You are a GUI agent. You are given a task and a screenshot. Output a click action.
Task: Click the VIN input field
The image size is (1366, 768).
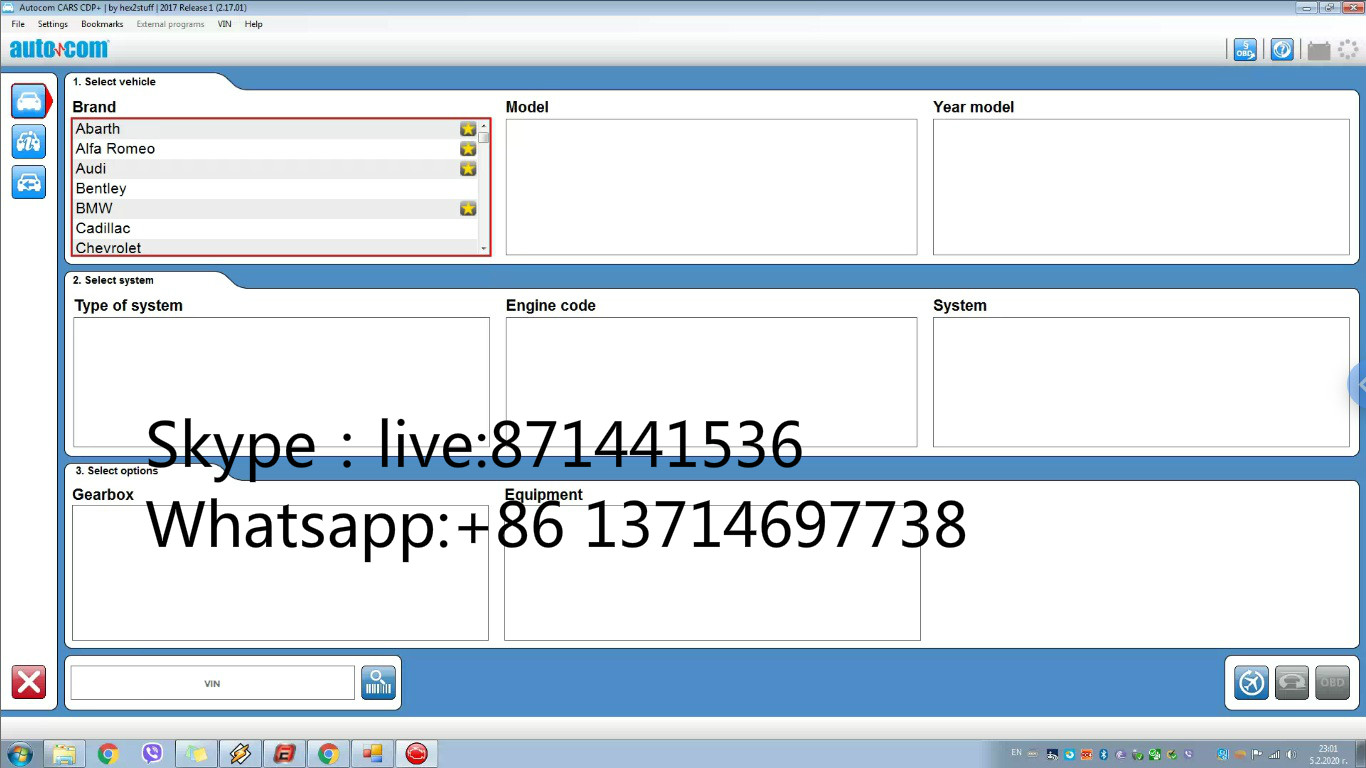point(212,683)
